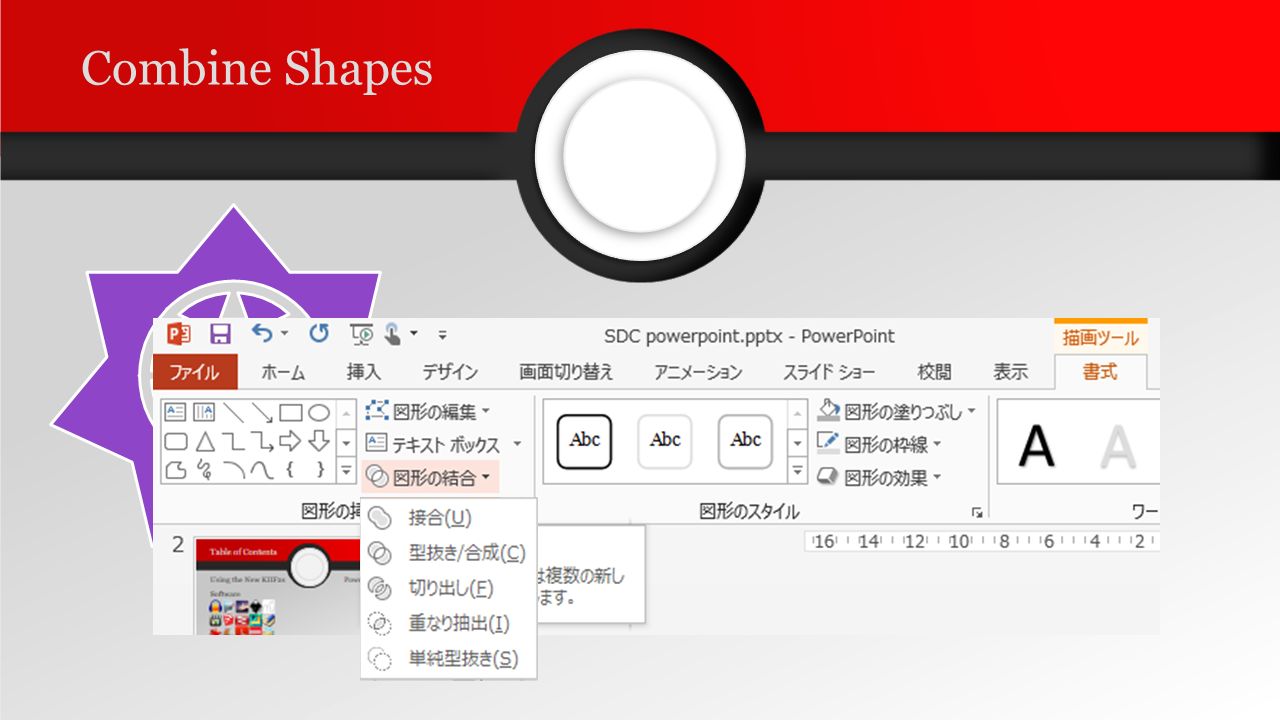Screen dimensions: 1280x720
Task: Apply the black A WordArt style
Action: point(1037,445)
